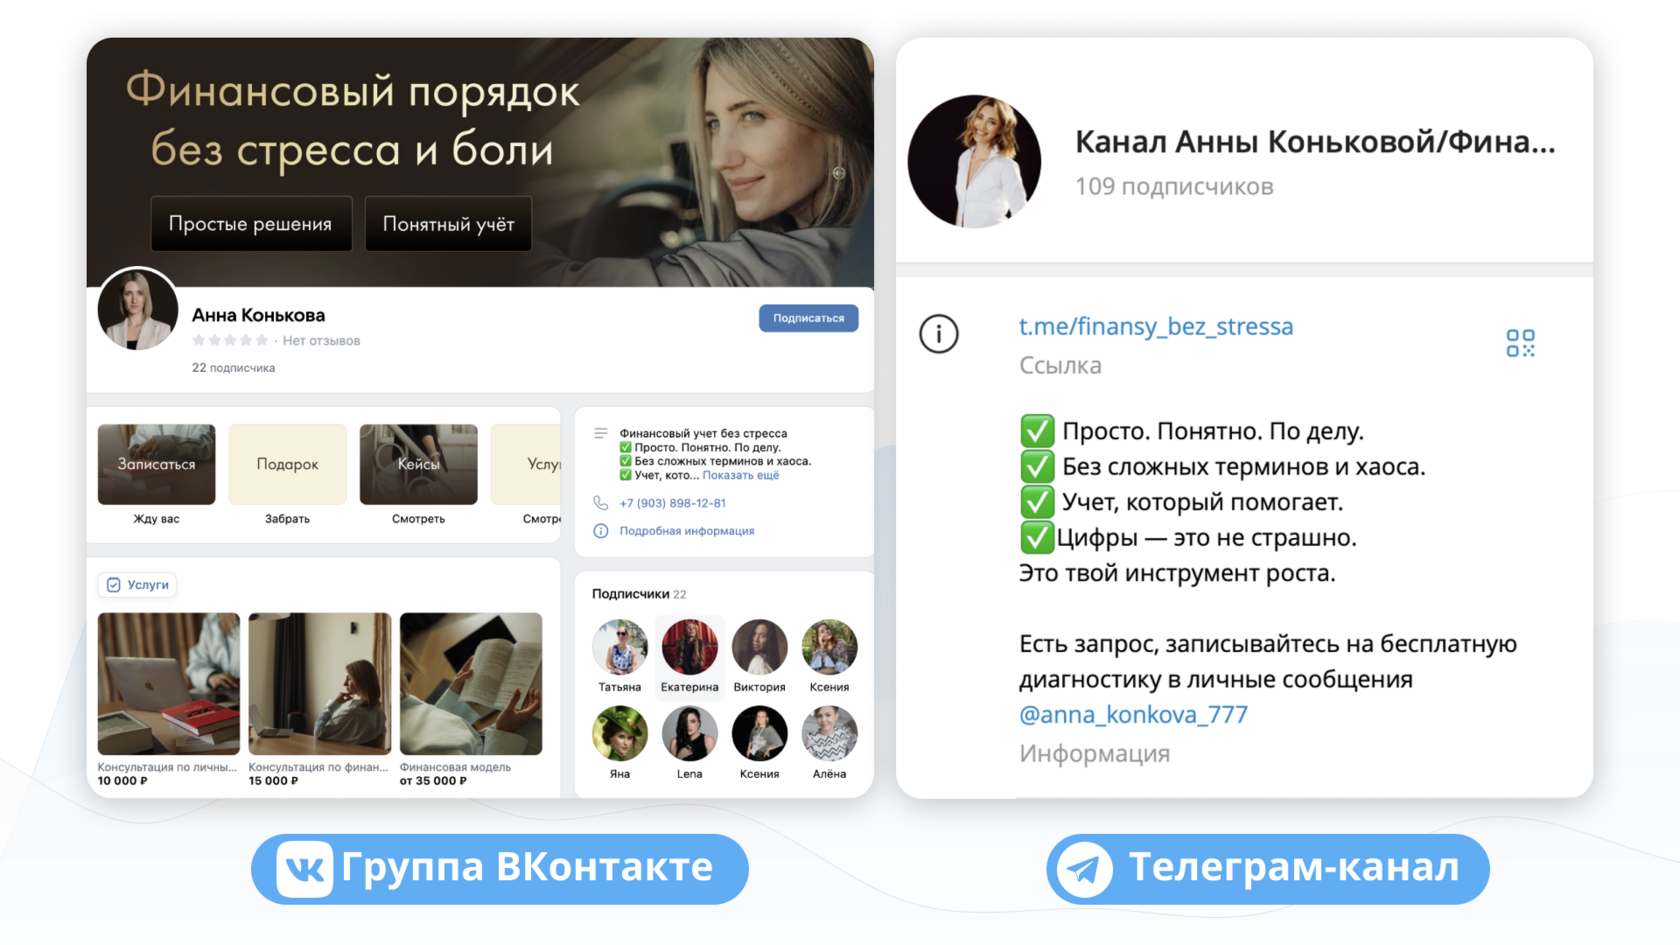The width and height of the screenshot is (1680, 945).
Task: Open the Кейсы menu tile
Action: (x=418, y=464)
